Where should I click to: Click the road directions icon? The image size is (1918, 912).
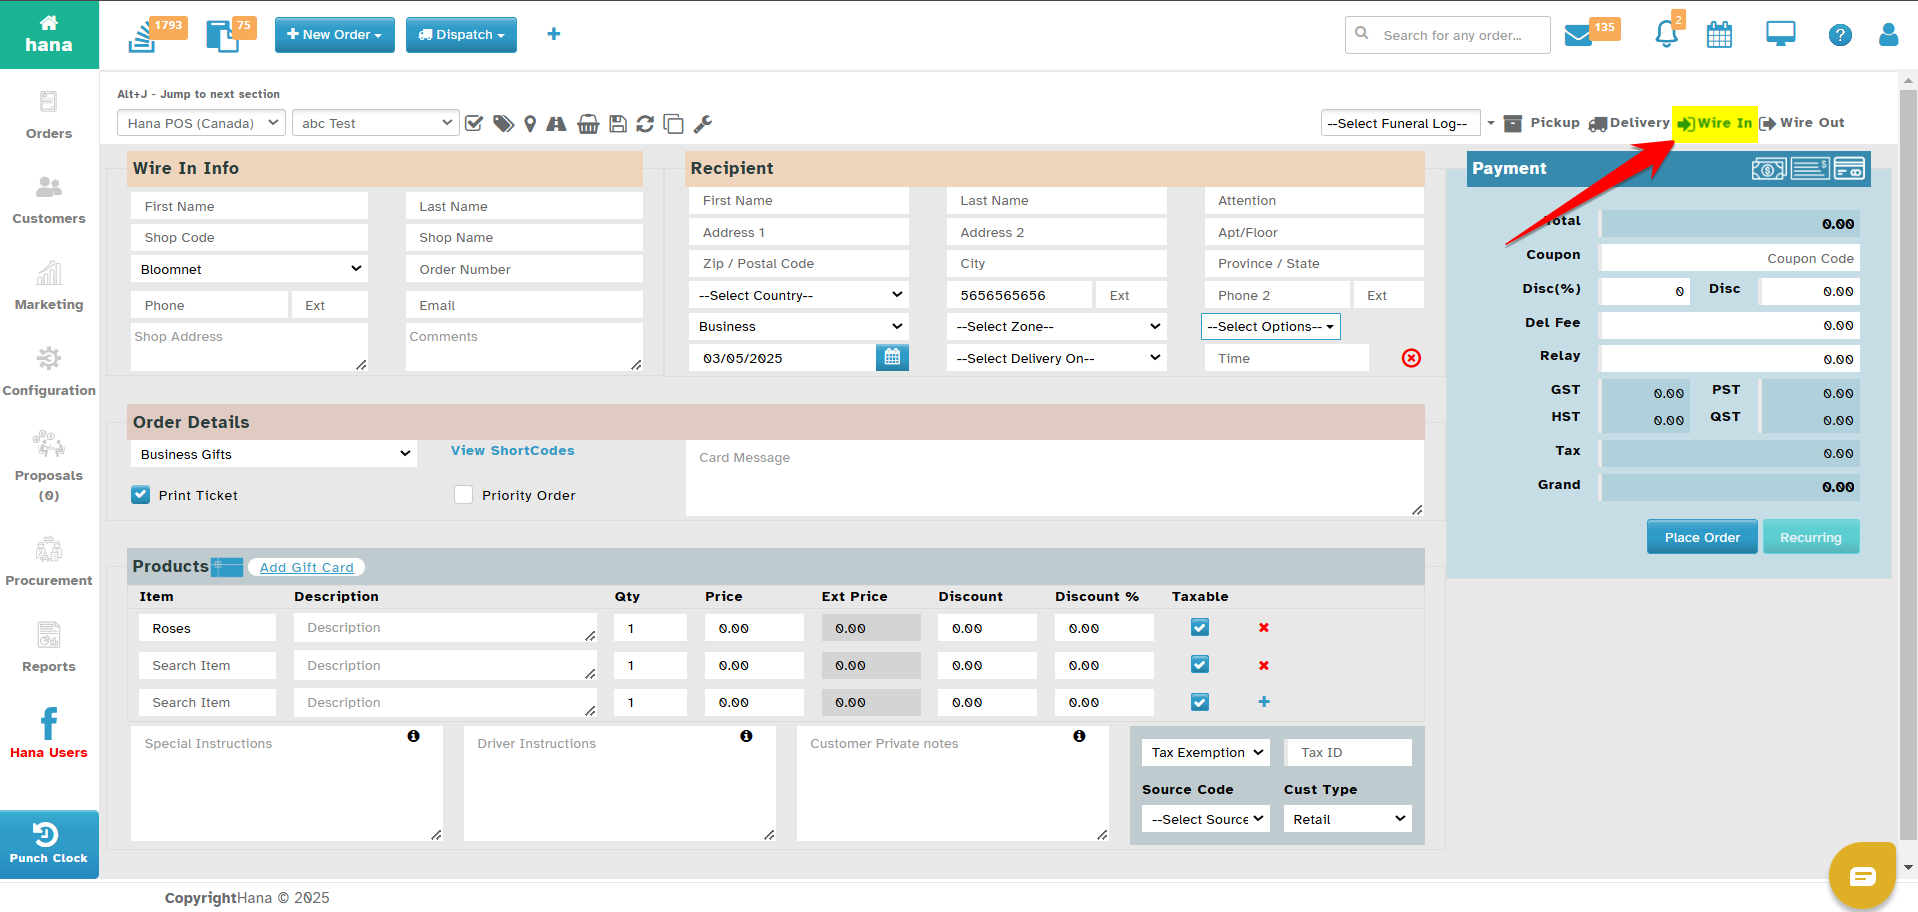coord(557,124)
